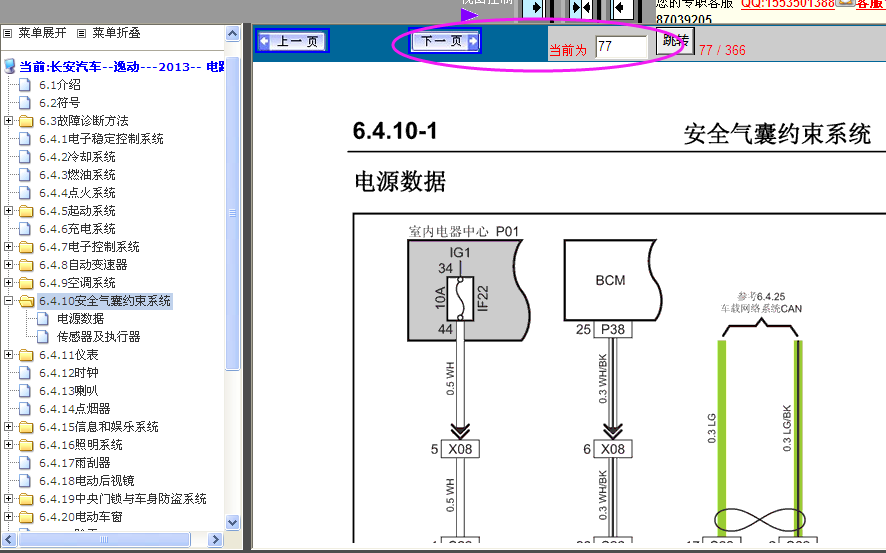Viewport: 886px width, 553px height.
Task: Click the 菜单折叠 list icon
Action: (x=82, y=33)
